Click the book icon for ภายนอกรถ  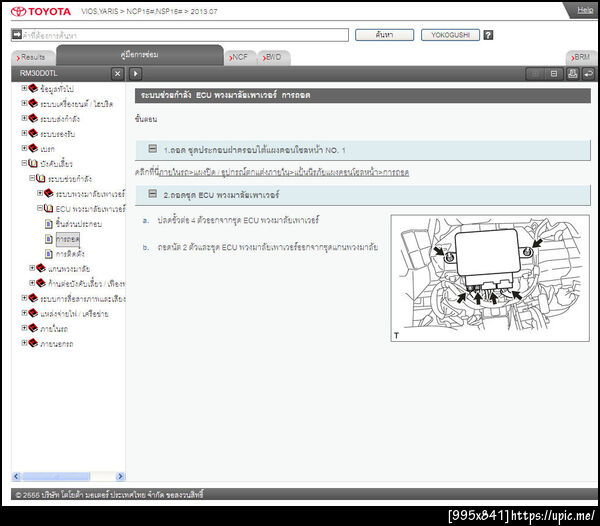click(33, 343)
